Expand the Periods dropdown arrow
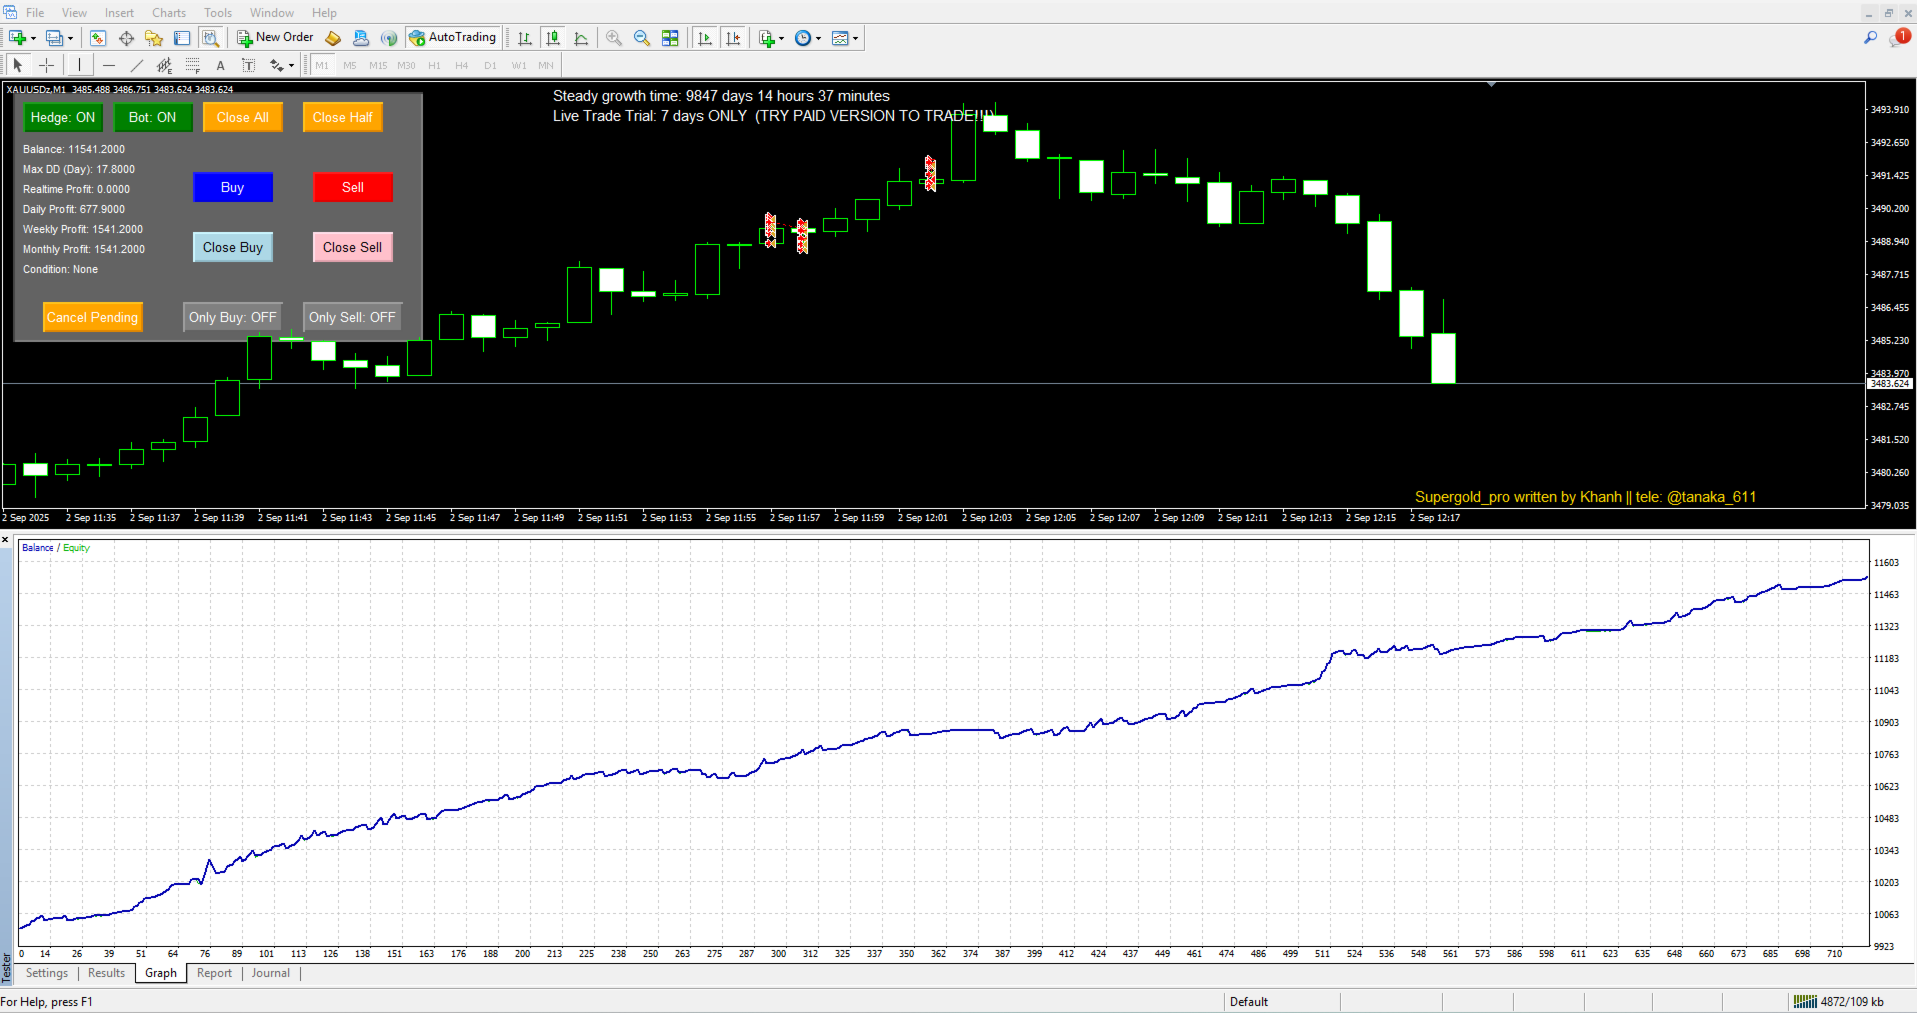The width and height of the screenshot is (1917, 1013). (x=818, y=39)
